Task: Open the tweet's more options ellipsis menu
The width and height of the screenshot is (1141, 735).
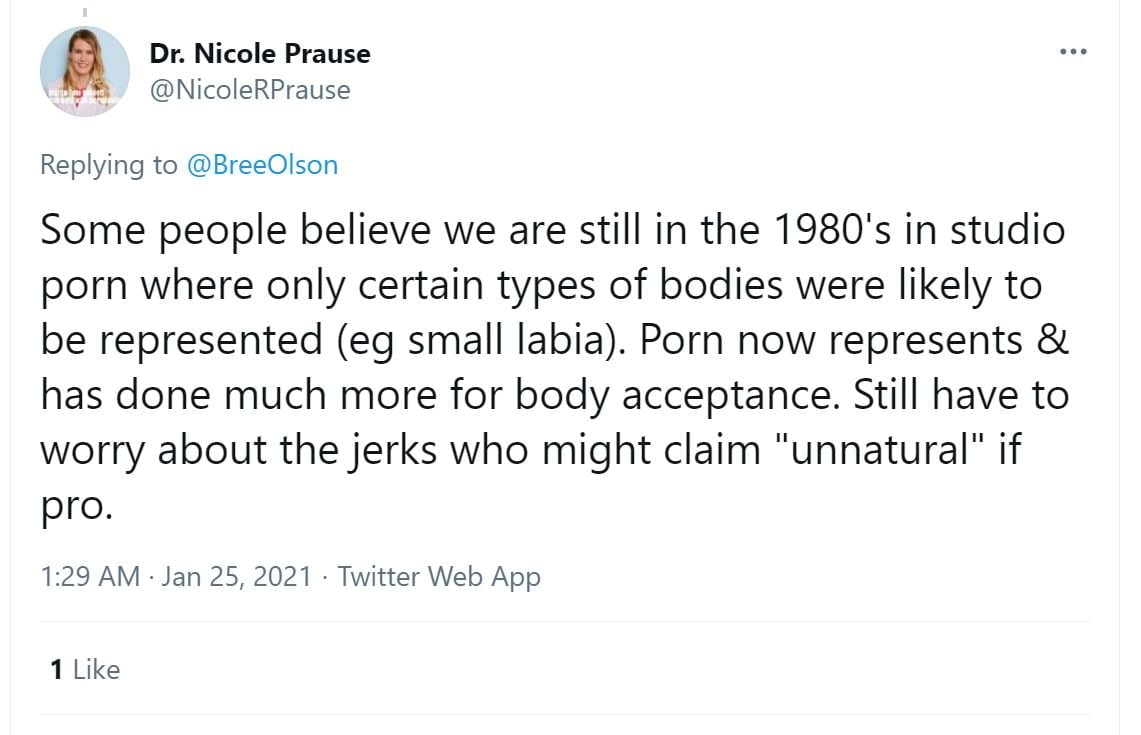Action: click(x=1072, y=51)
